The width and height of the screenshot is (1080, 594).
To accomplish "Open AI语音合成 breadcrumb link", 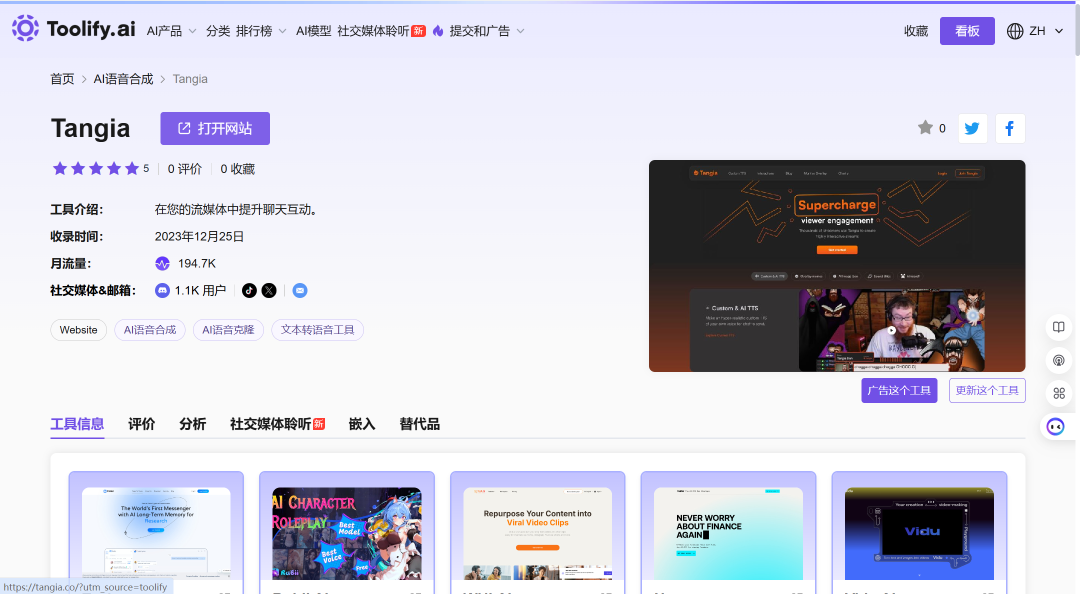I will (x=123, y=79).
